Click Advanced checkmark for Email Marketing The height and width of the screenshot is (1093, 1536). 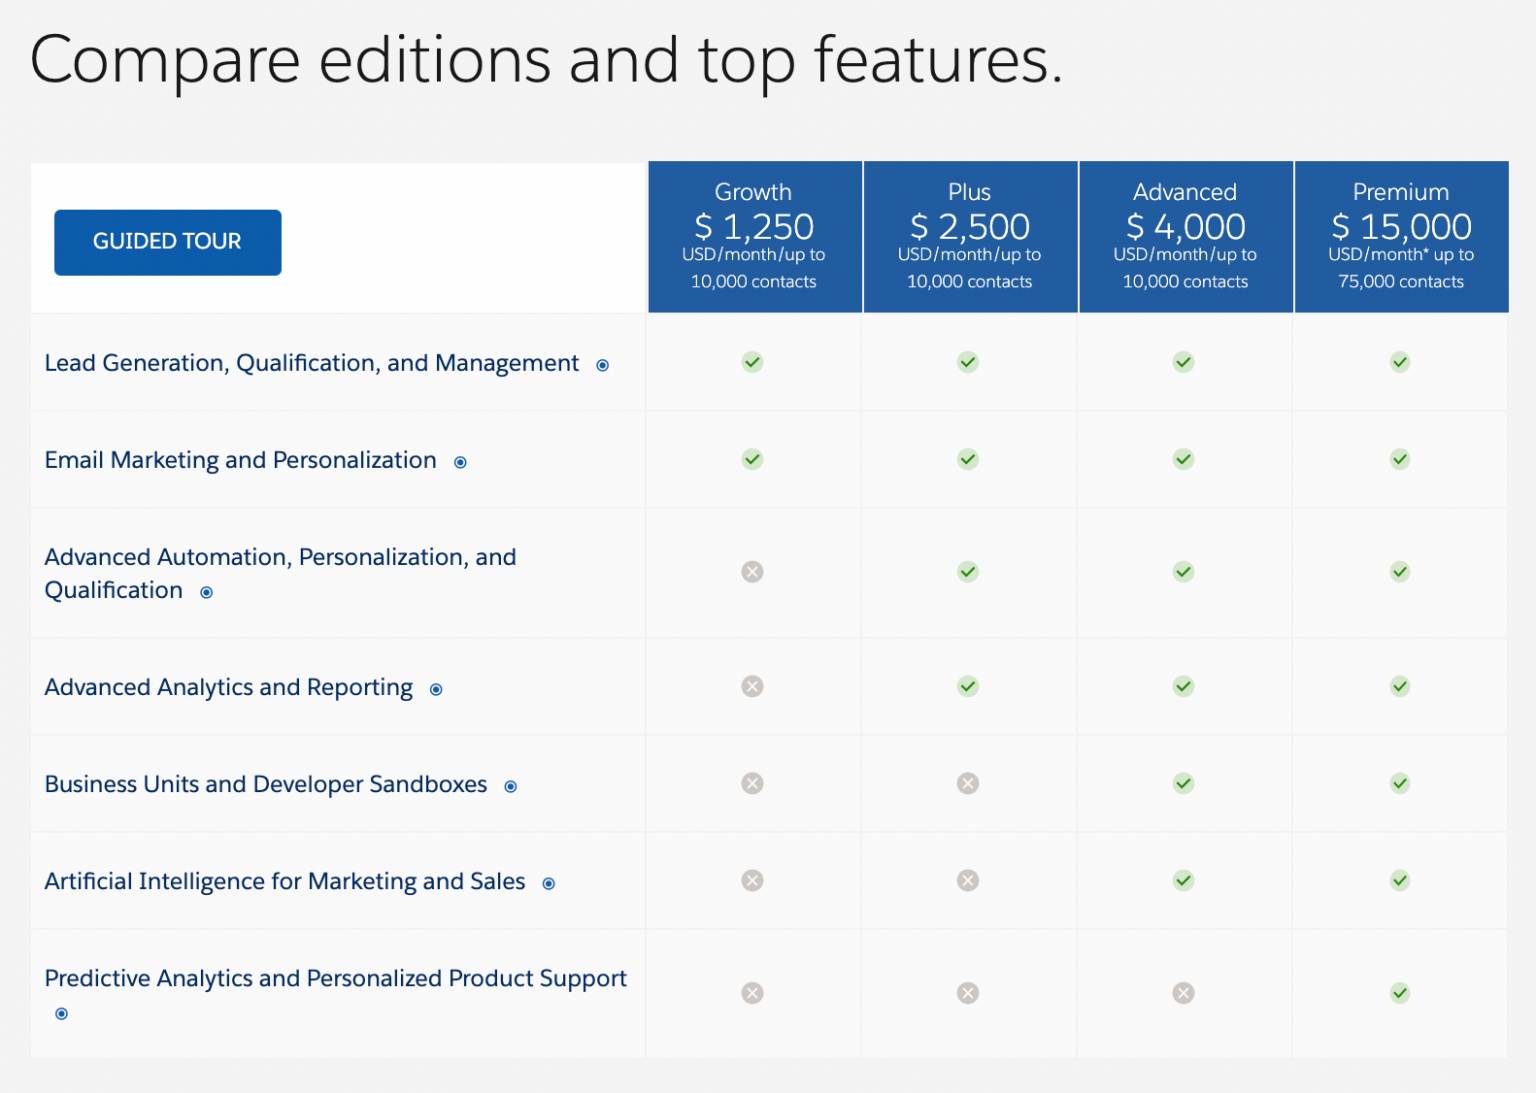[x=1183, y=459]
